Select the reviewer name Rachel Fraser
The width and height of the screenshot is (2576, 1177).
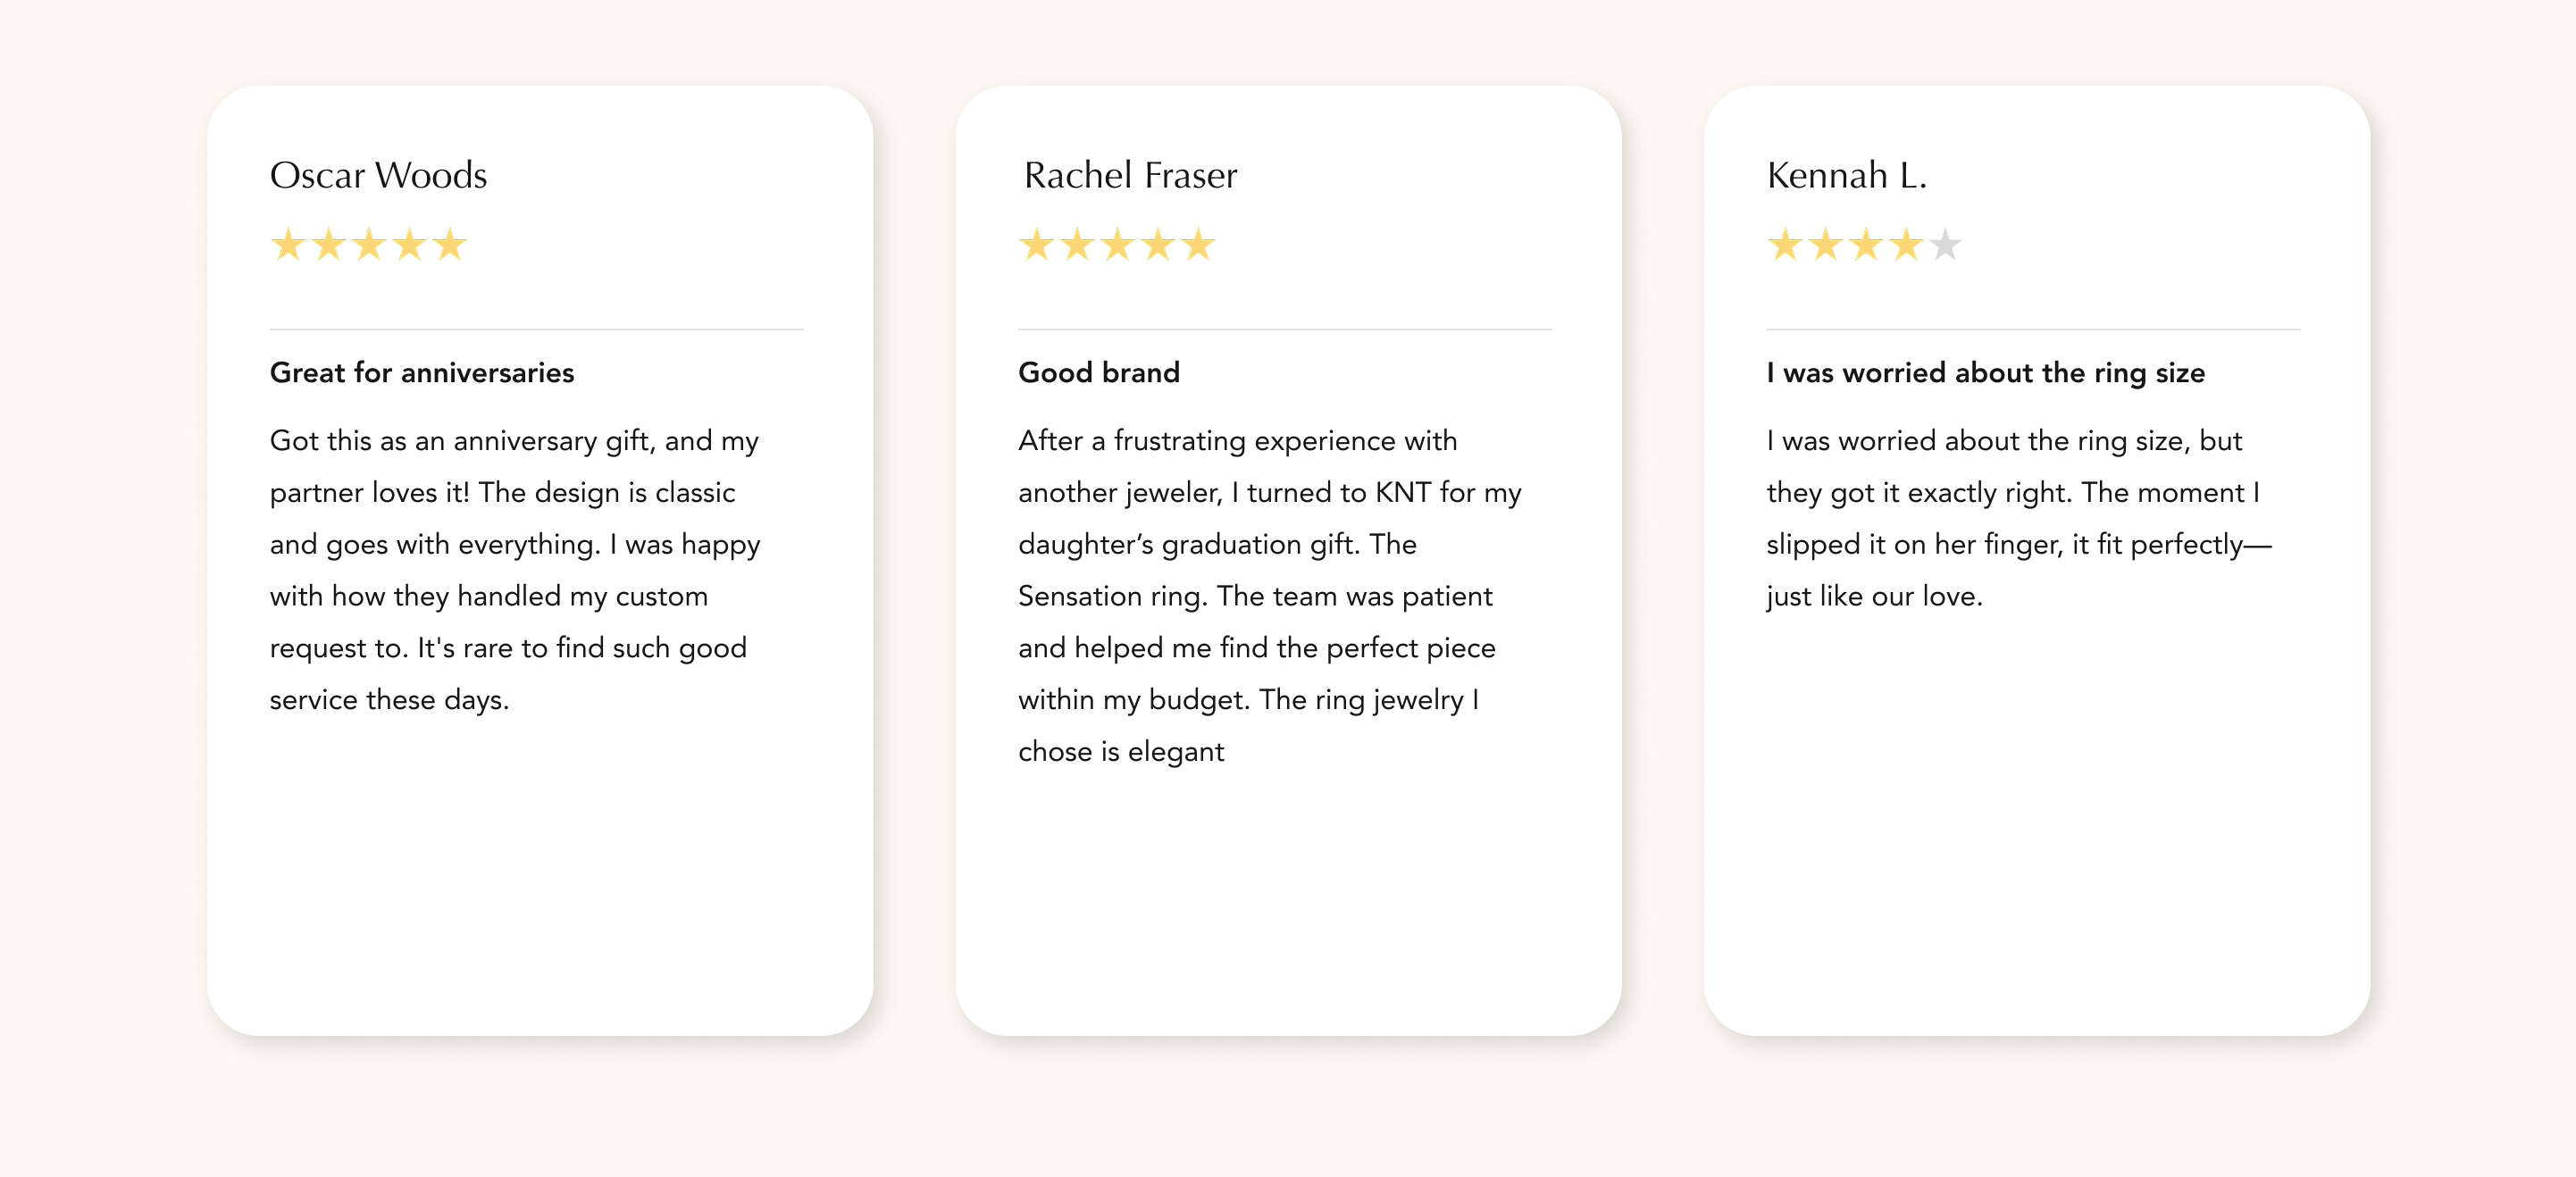coord(1130,175)
